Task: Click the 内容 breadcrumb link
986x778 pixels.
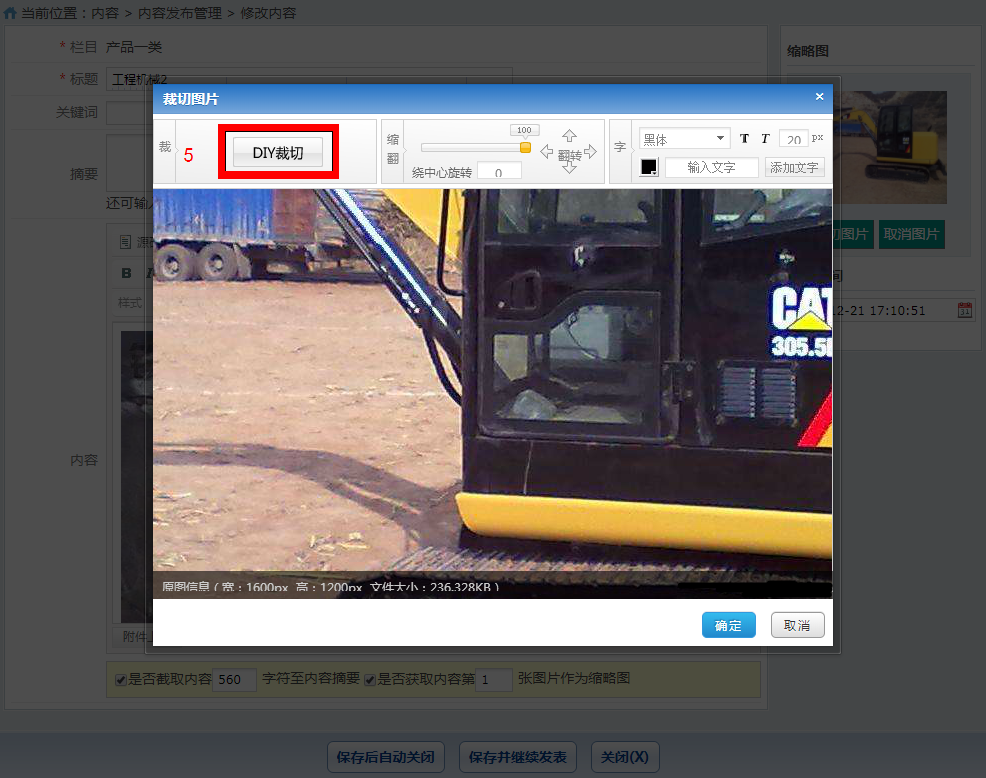Action: click(105, 13)
